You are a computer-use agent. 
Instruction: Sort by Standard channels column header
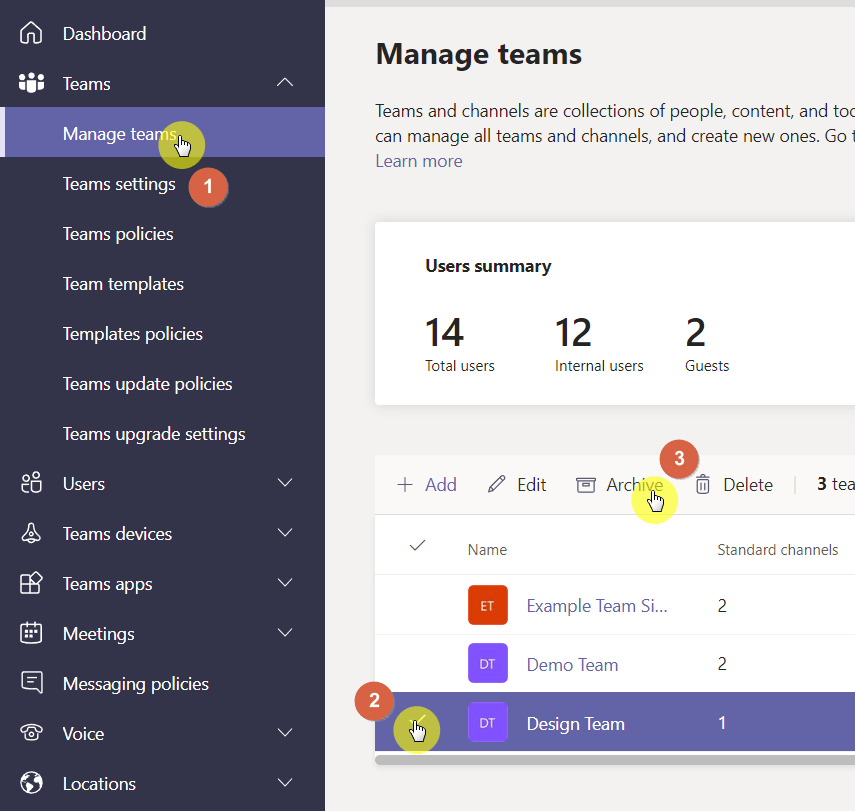click(778, 549)
